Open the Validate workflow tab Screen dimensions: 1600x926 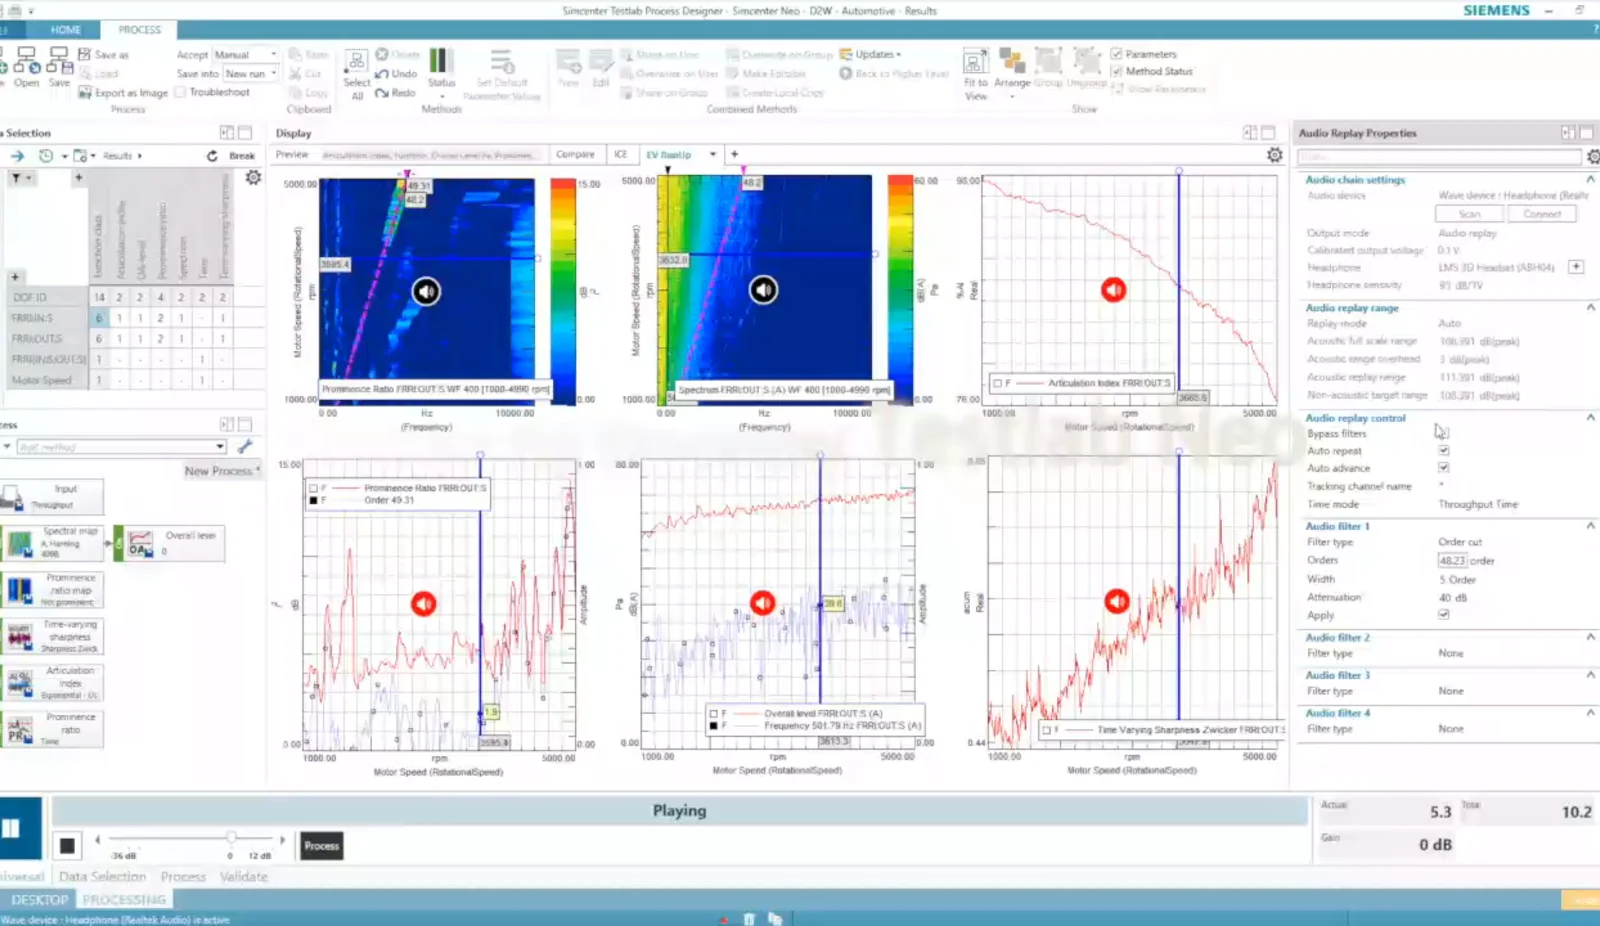tap(244, 877)
